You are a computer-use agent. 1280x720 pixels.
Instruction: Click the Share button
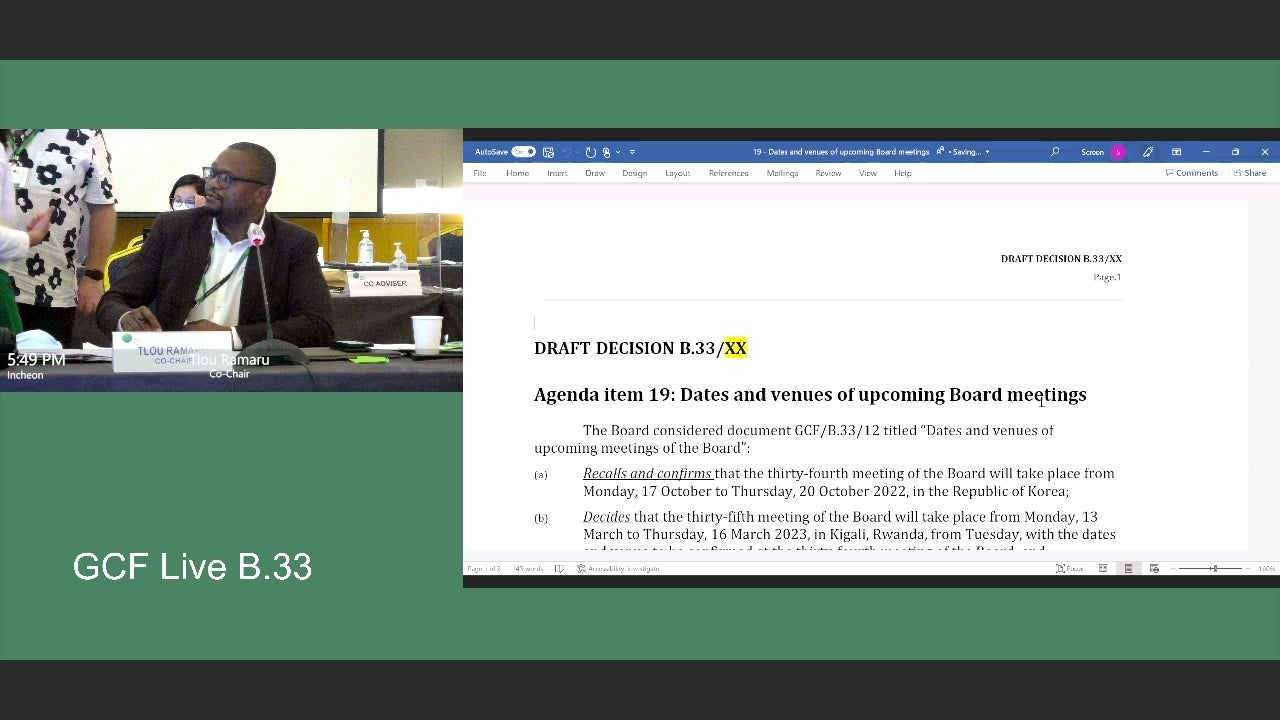click(1250, 173)
